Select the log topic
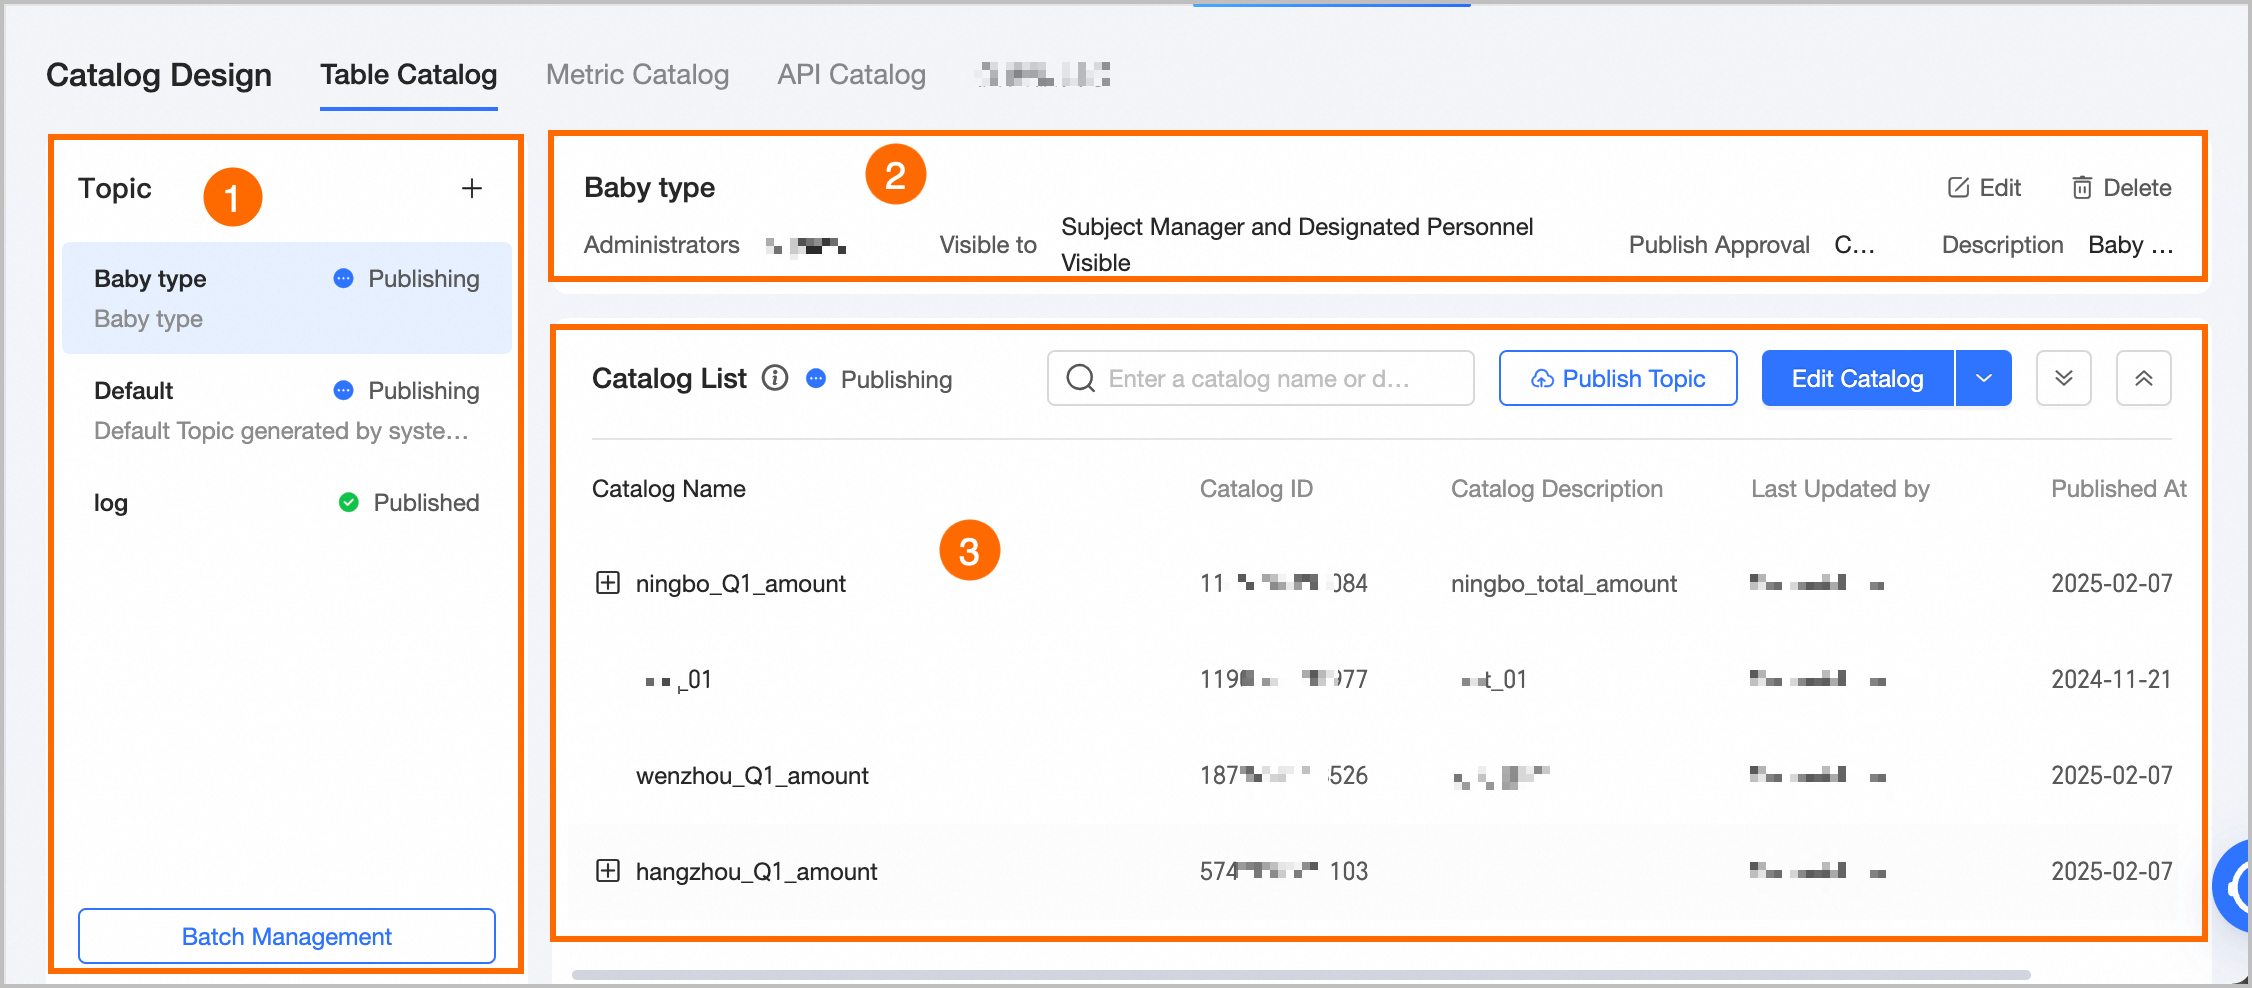 [x=287, y=502]
